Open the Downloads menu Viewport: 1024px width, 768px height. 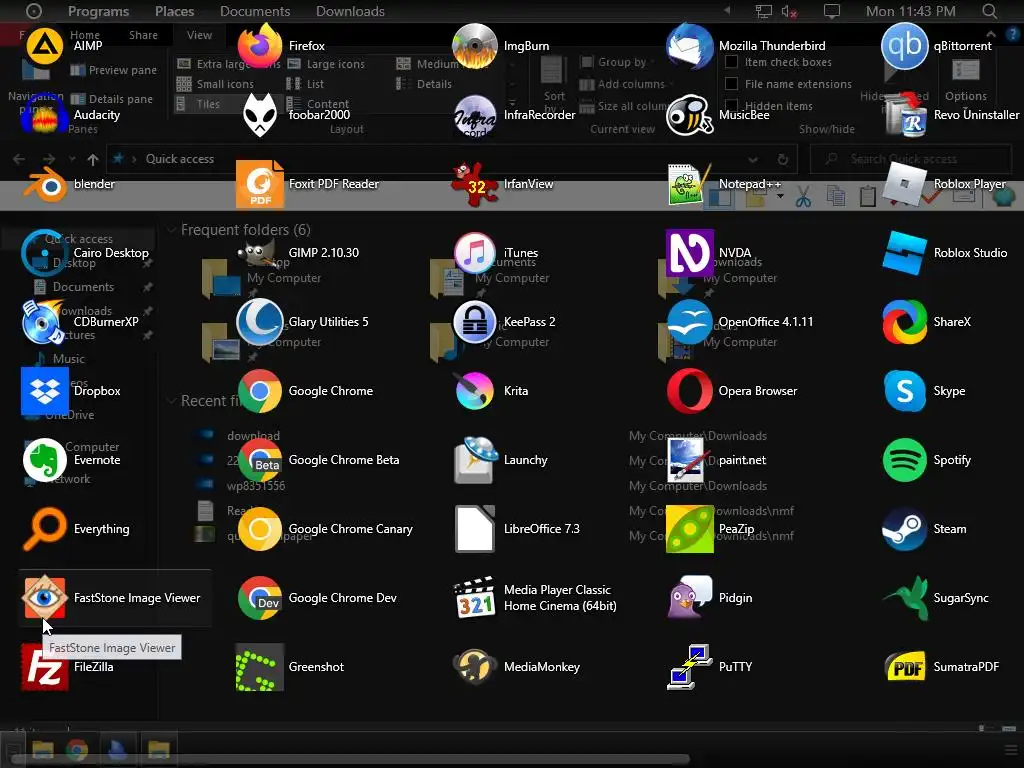350,11
